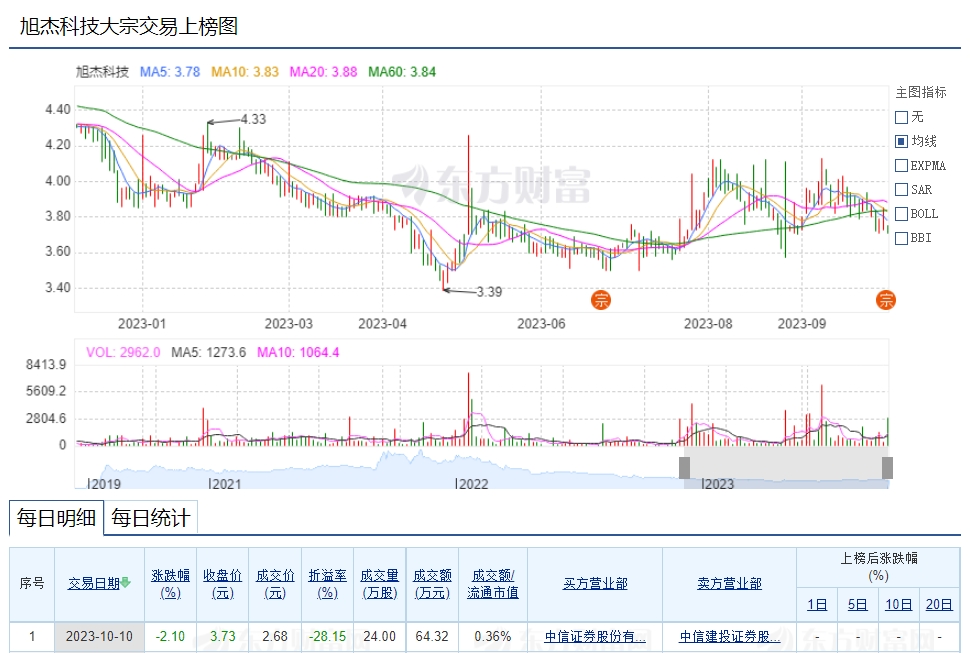Click the 5日 post-listing change header

858,604
